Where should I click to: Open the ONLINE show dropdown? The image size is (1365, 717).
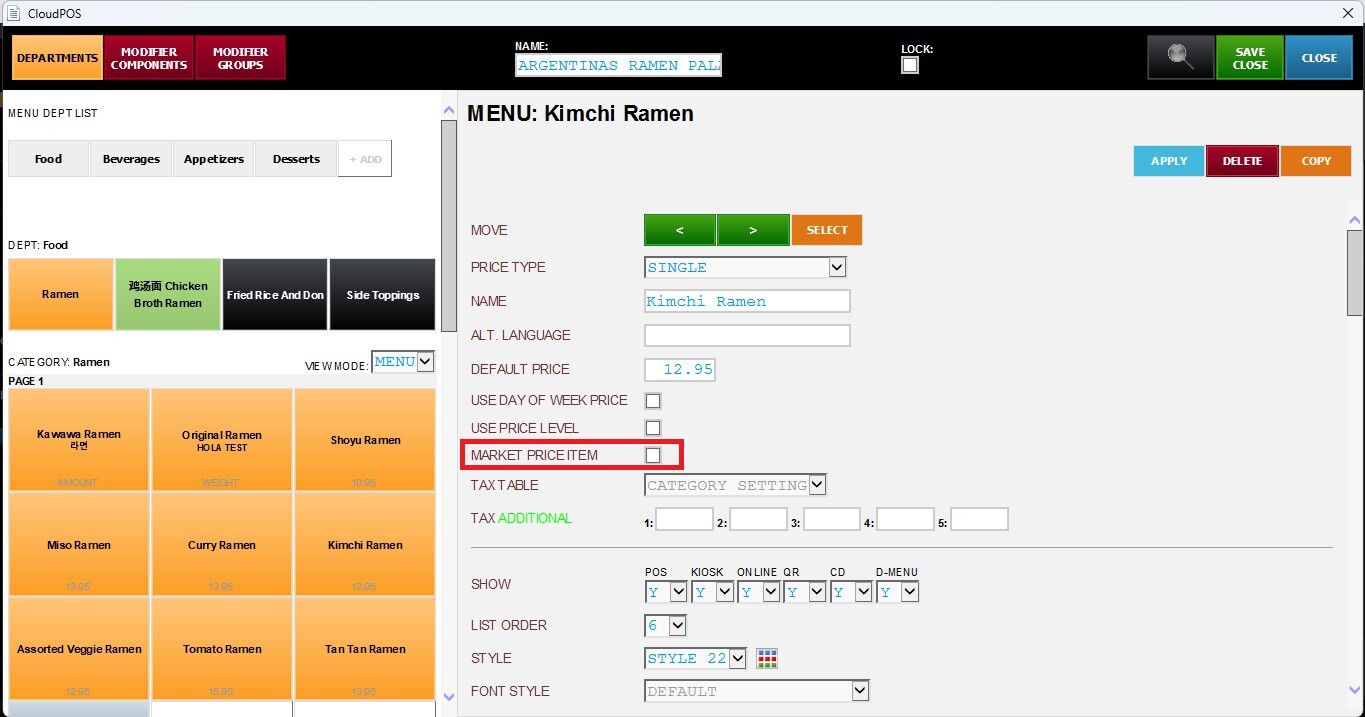(758, 592)
